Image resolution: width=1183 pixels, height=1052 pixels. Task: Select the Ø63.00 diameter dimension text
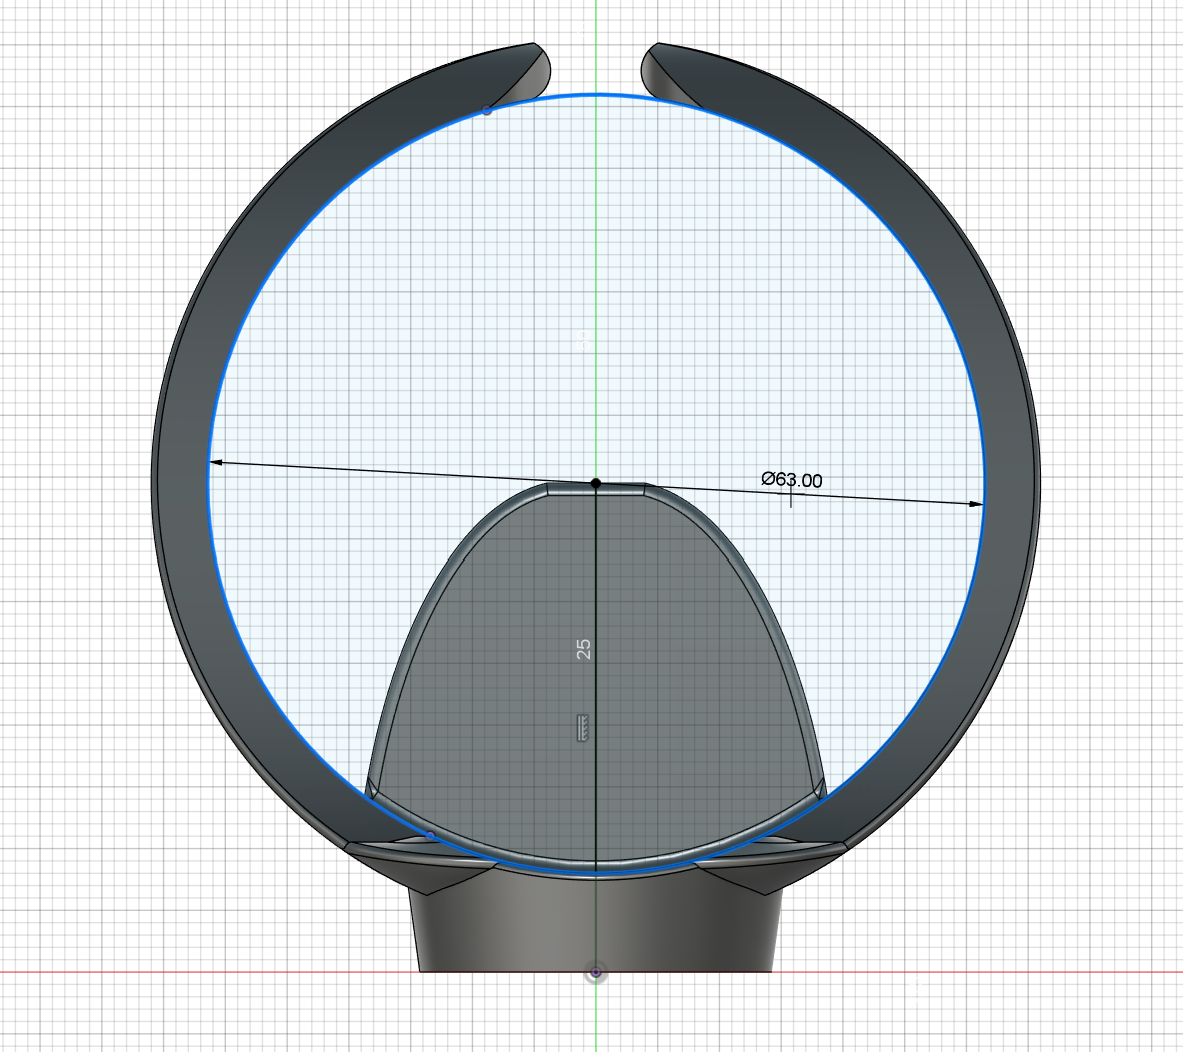[x=791, y=480]
